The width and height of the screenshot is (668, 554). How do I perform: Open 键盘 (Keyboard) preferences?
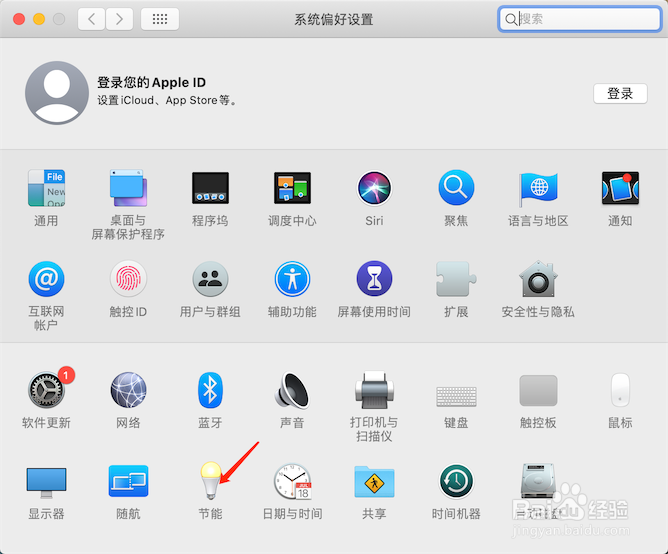point(456,396)
